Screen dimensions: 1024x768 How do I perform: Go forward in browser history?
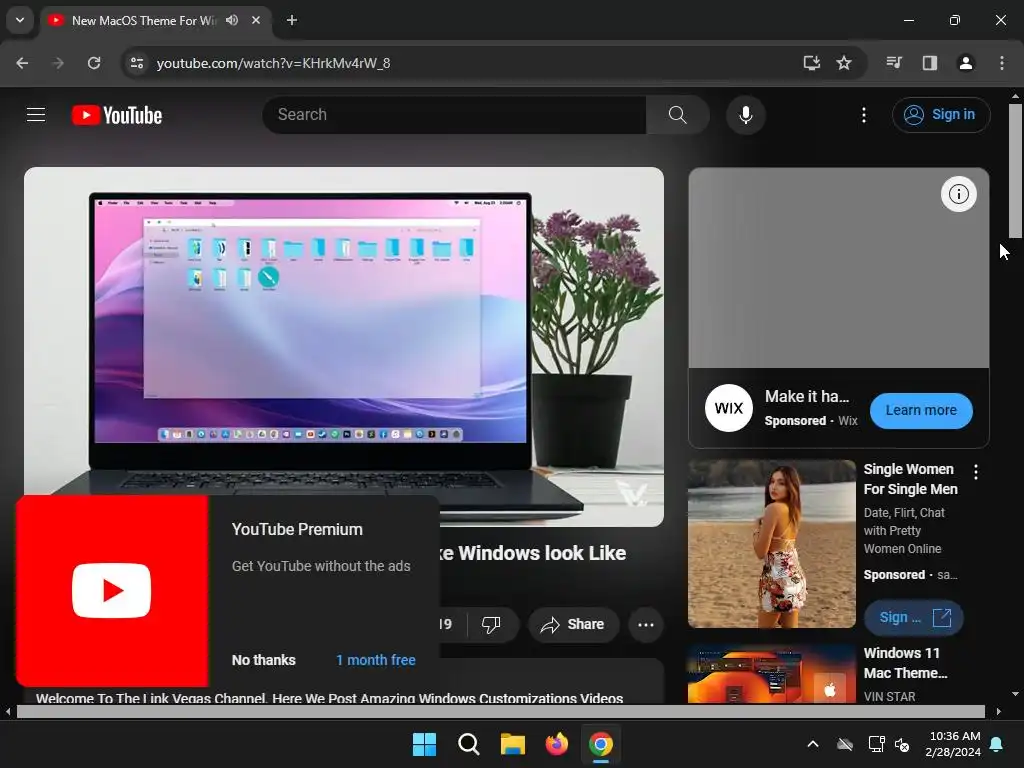point(58,63)
